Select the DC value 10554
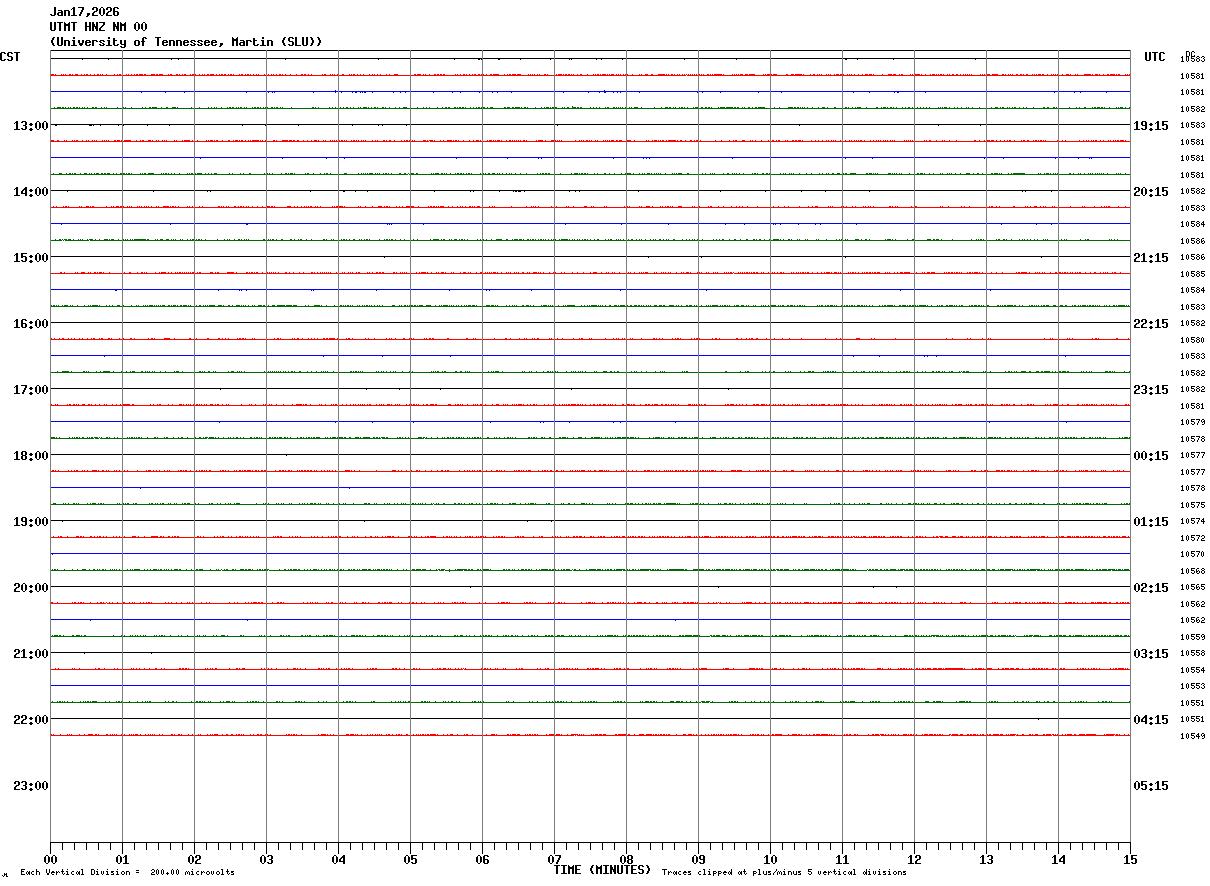 click(x=1192, y=670)
